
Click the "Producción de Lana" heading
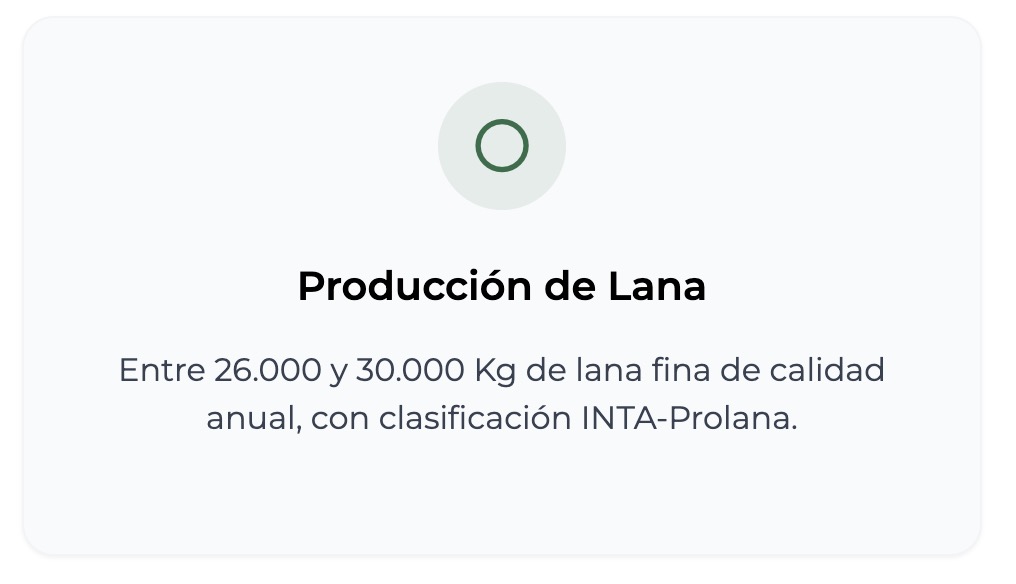(502, 287)
